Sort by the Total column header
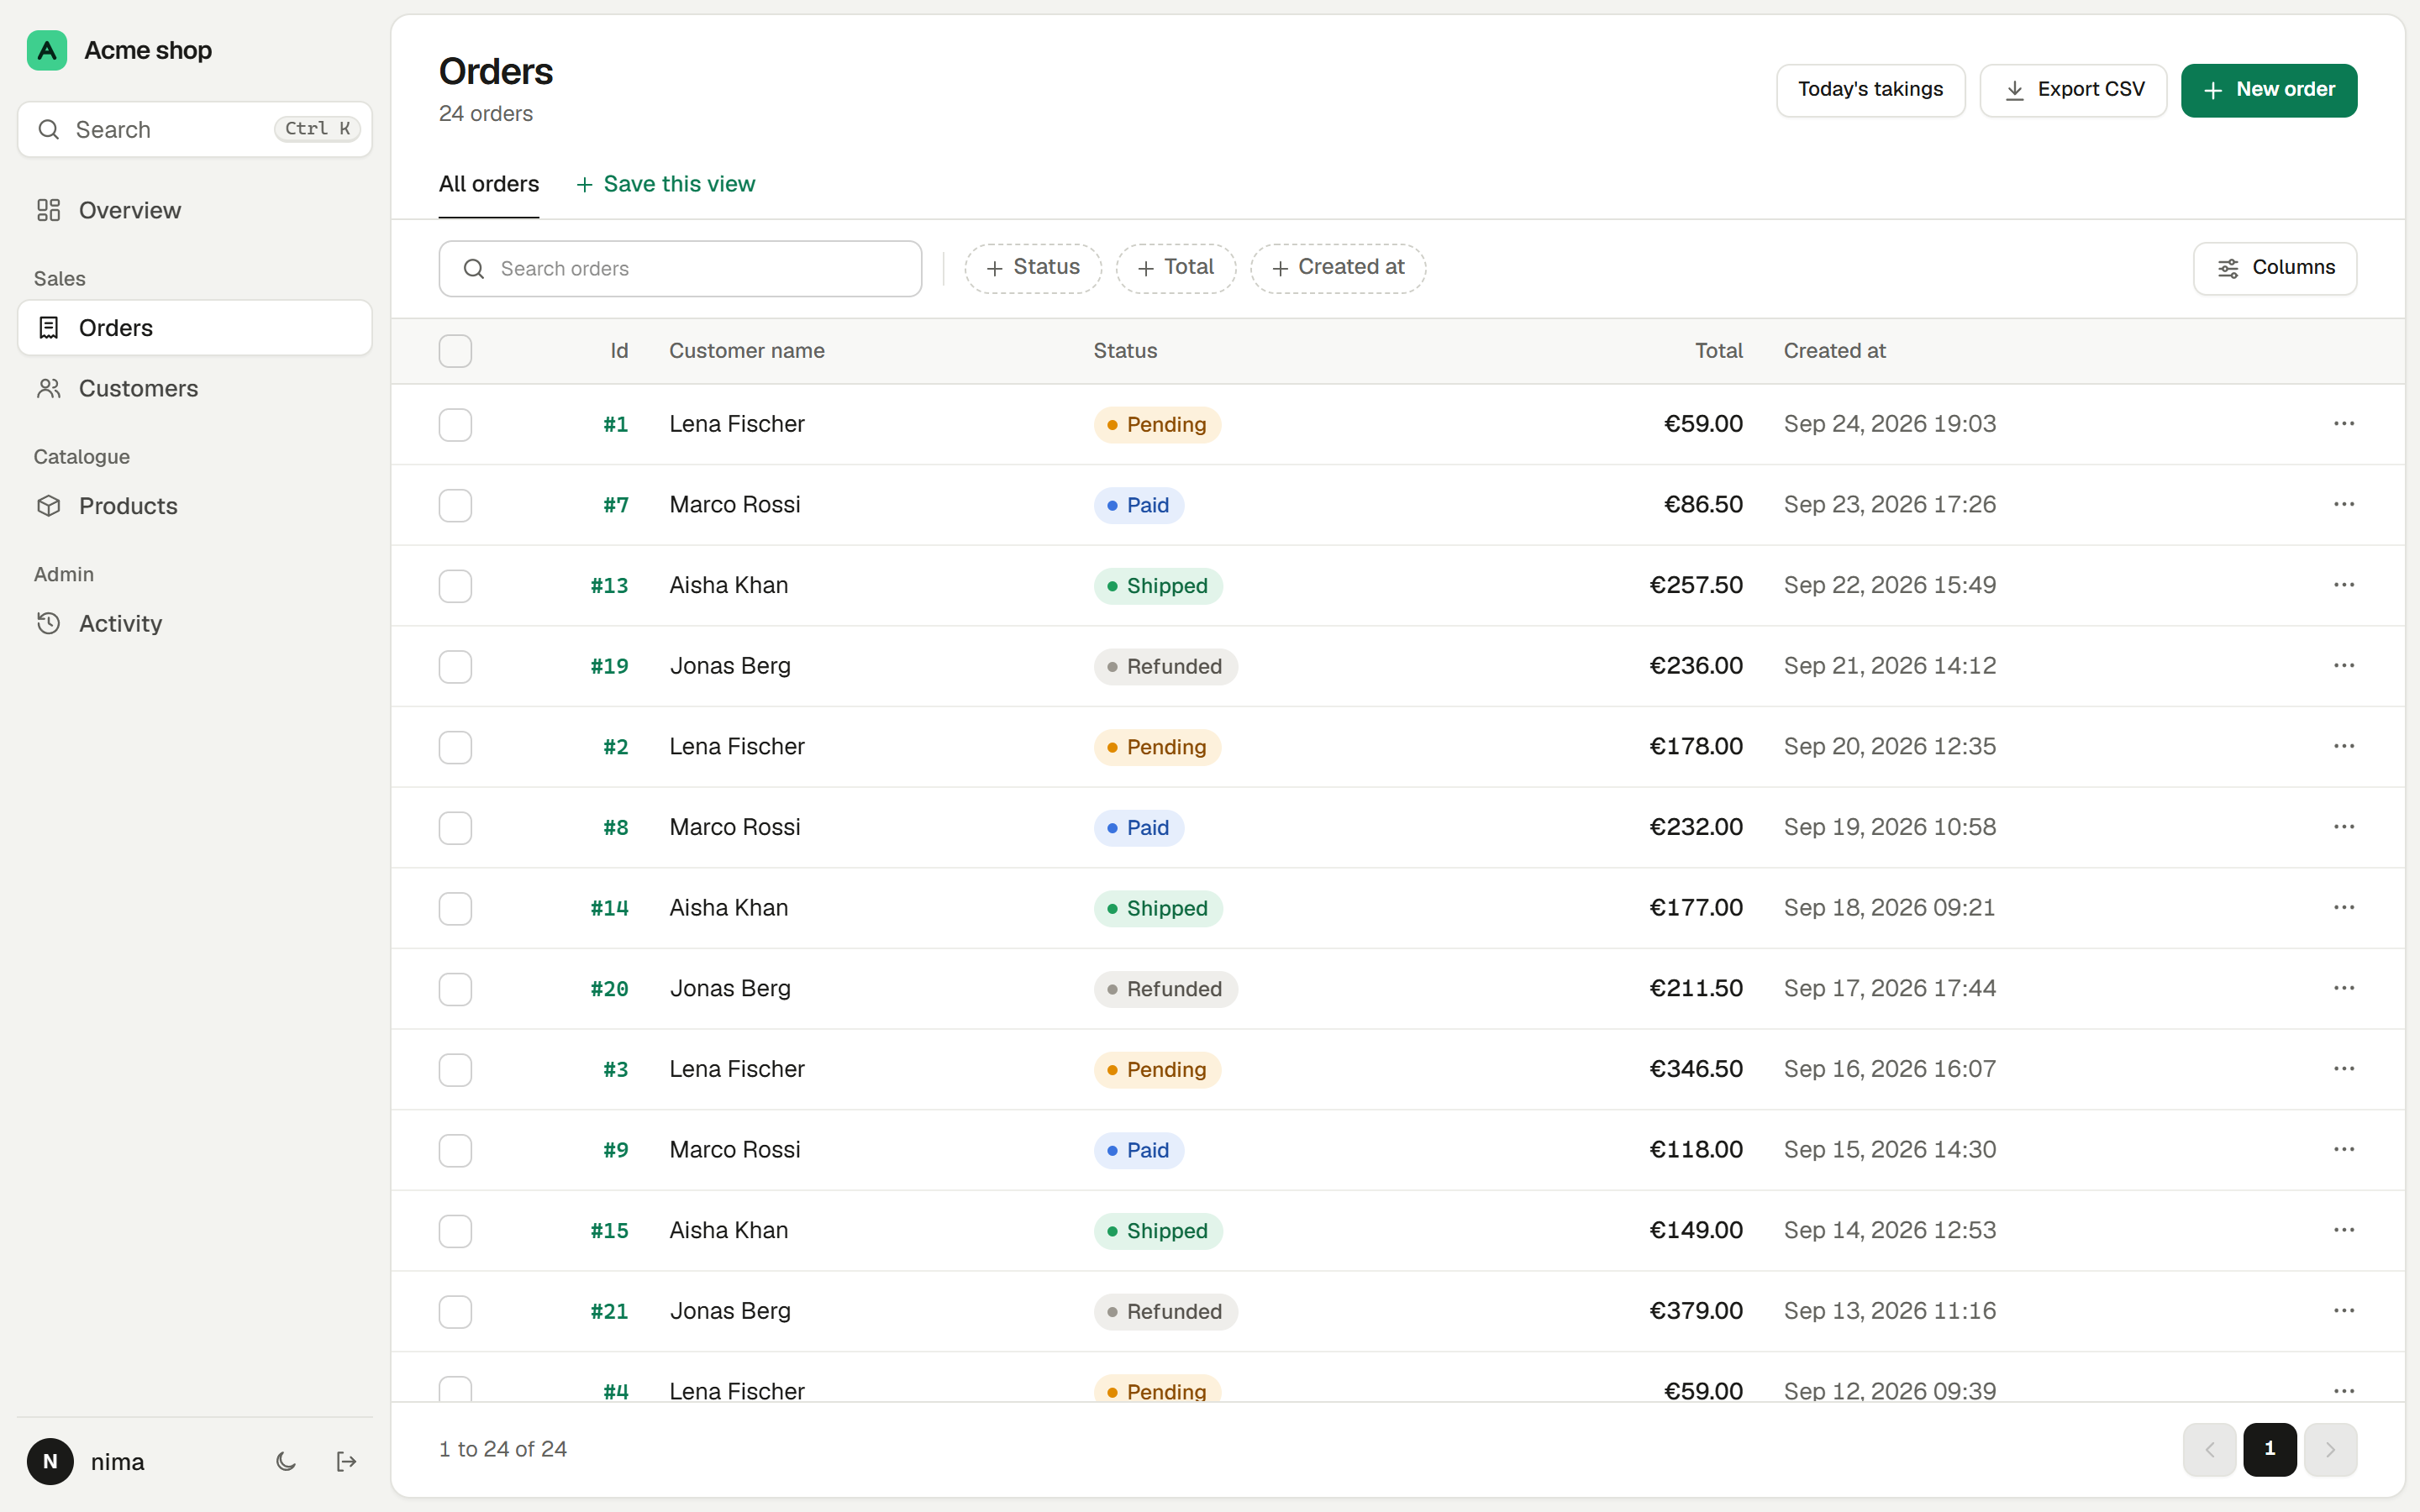The image size is (2420, 1512). point(1719,351)
